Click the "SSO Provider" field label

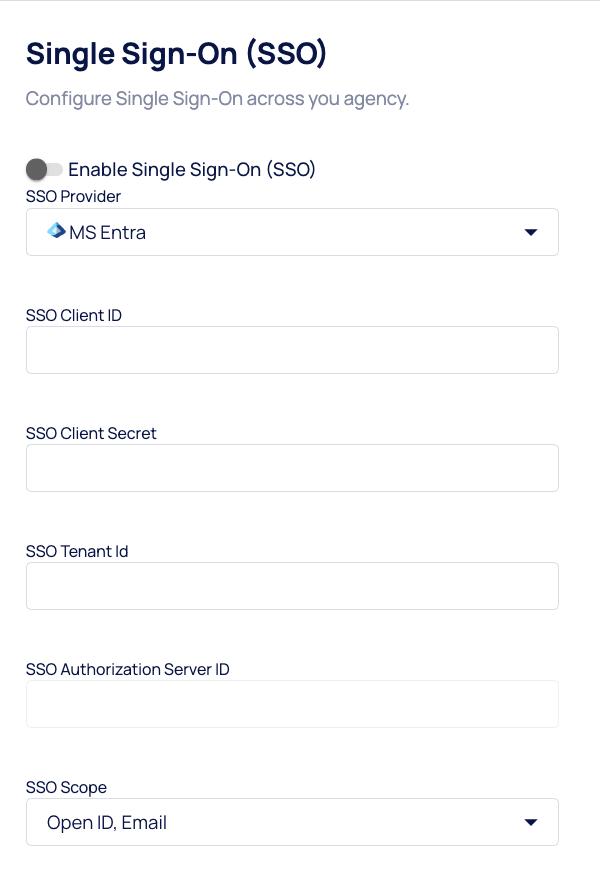coord(73,196)
